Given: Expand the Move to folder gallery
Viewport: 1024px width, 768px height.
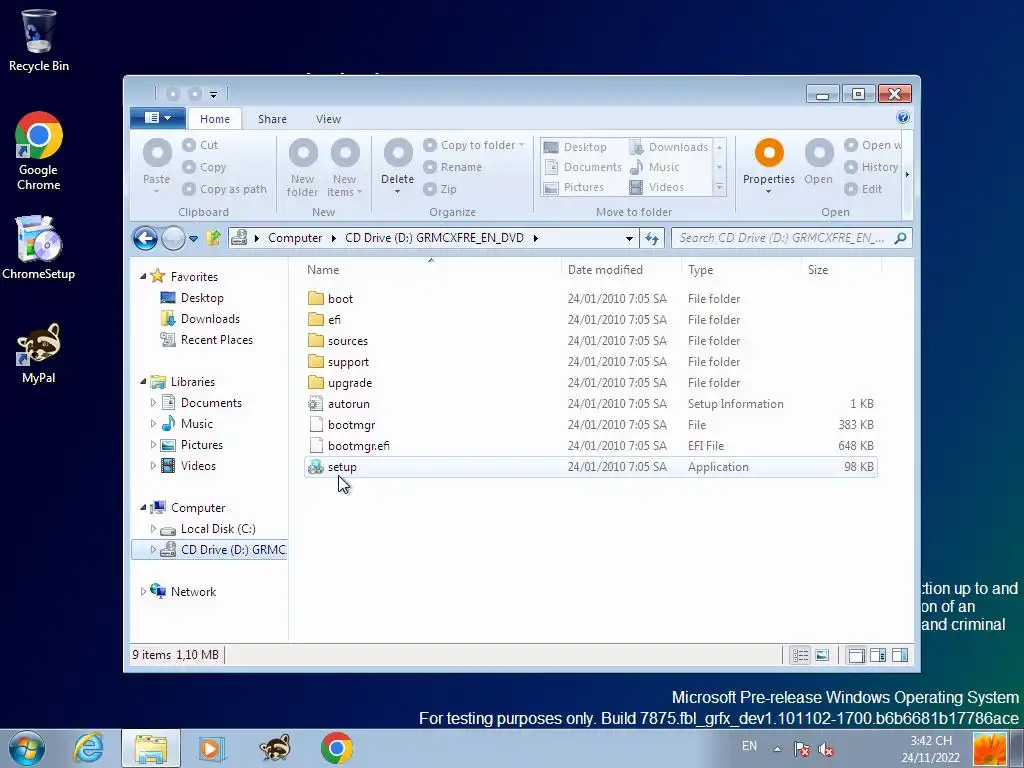Looking at the screenshot, I should 719,188.
